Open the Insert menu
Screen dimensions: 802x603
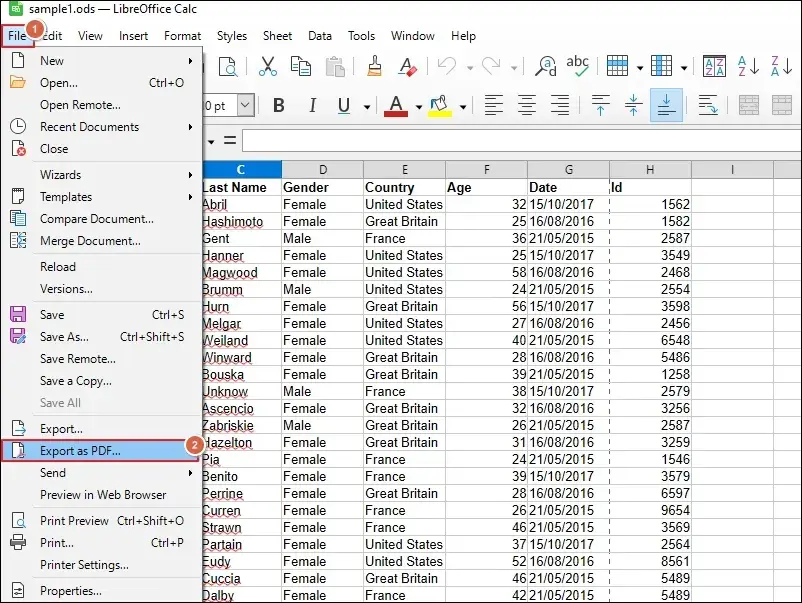click(133, 36)
